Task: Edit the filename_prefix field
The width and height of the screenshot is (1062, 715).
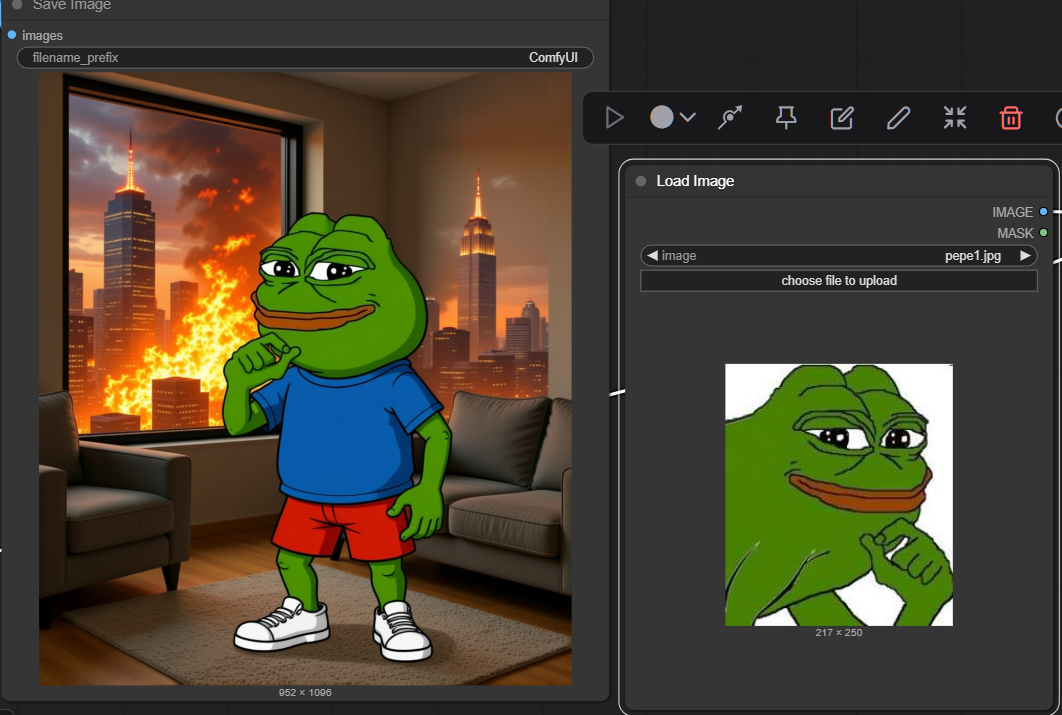Action: pos(305,58)
